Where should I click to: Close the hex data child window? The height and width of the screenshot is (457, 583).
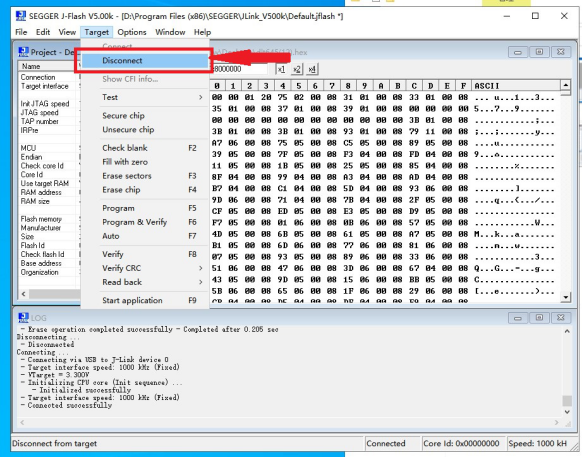pyautogui.click(x=561, y=52)
